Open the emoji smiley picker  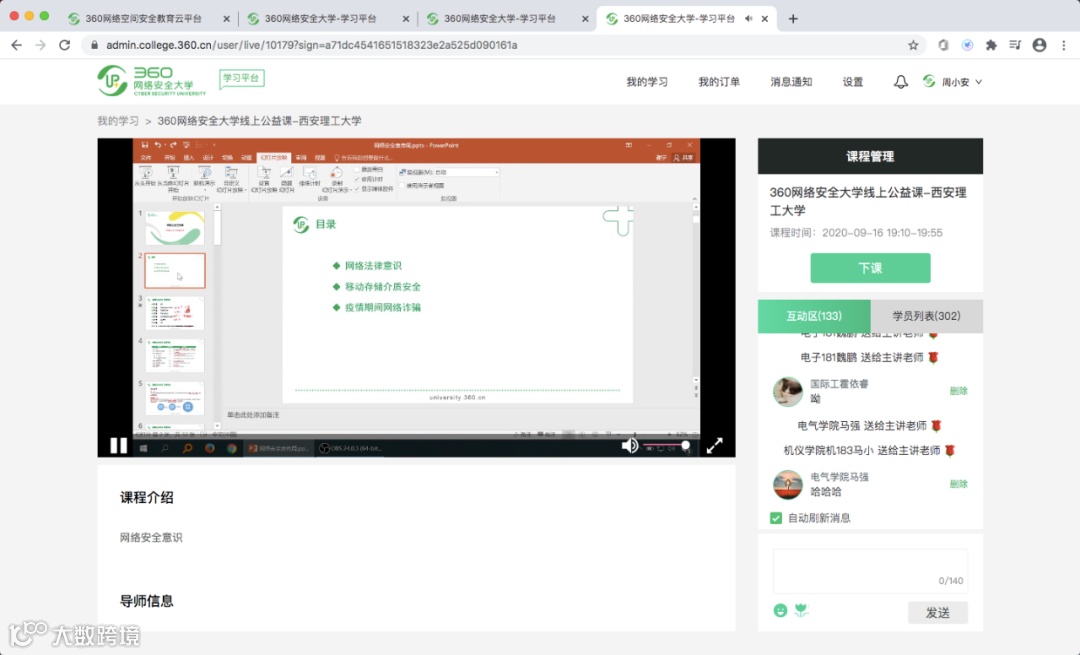click(780, 610)
